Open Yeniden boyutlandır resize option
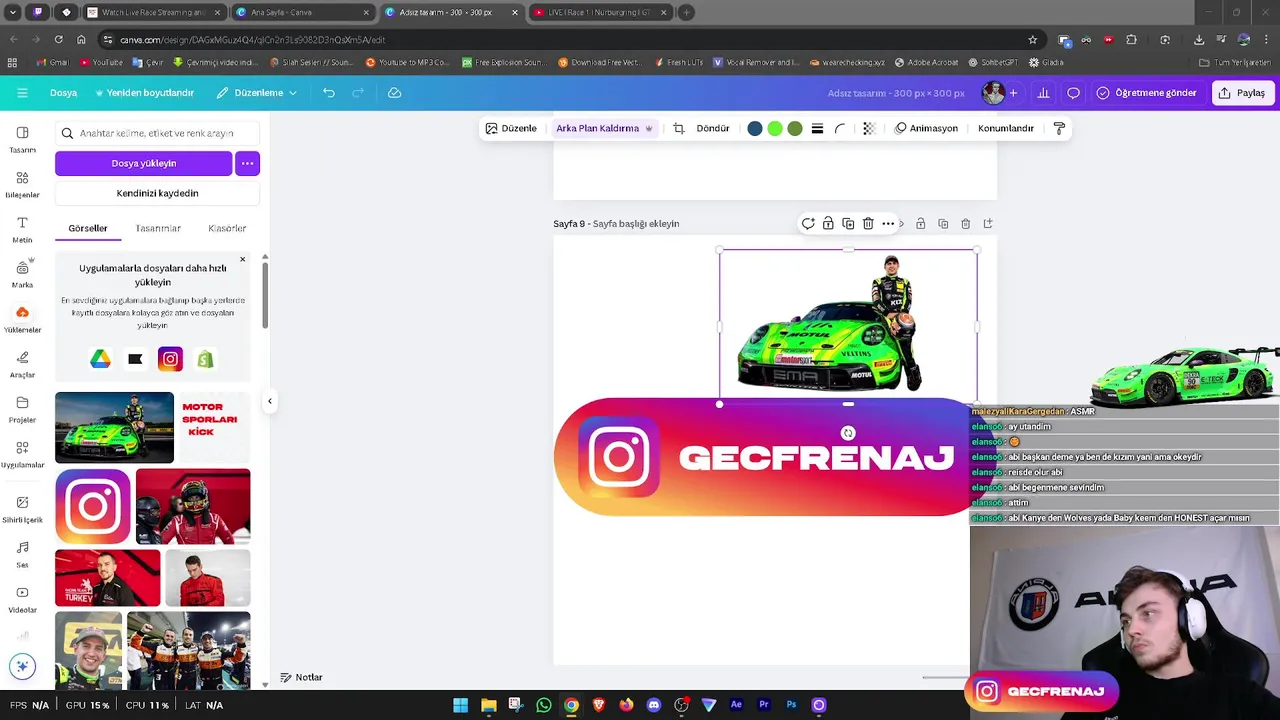Viewport: 1280px width, 720px height. [144, 93]
